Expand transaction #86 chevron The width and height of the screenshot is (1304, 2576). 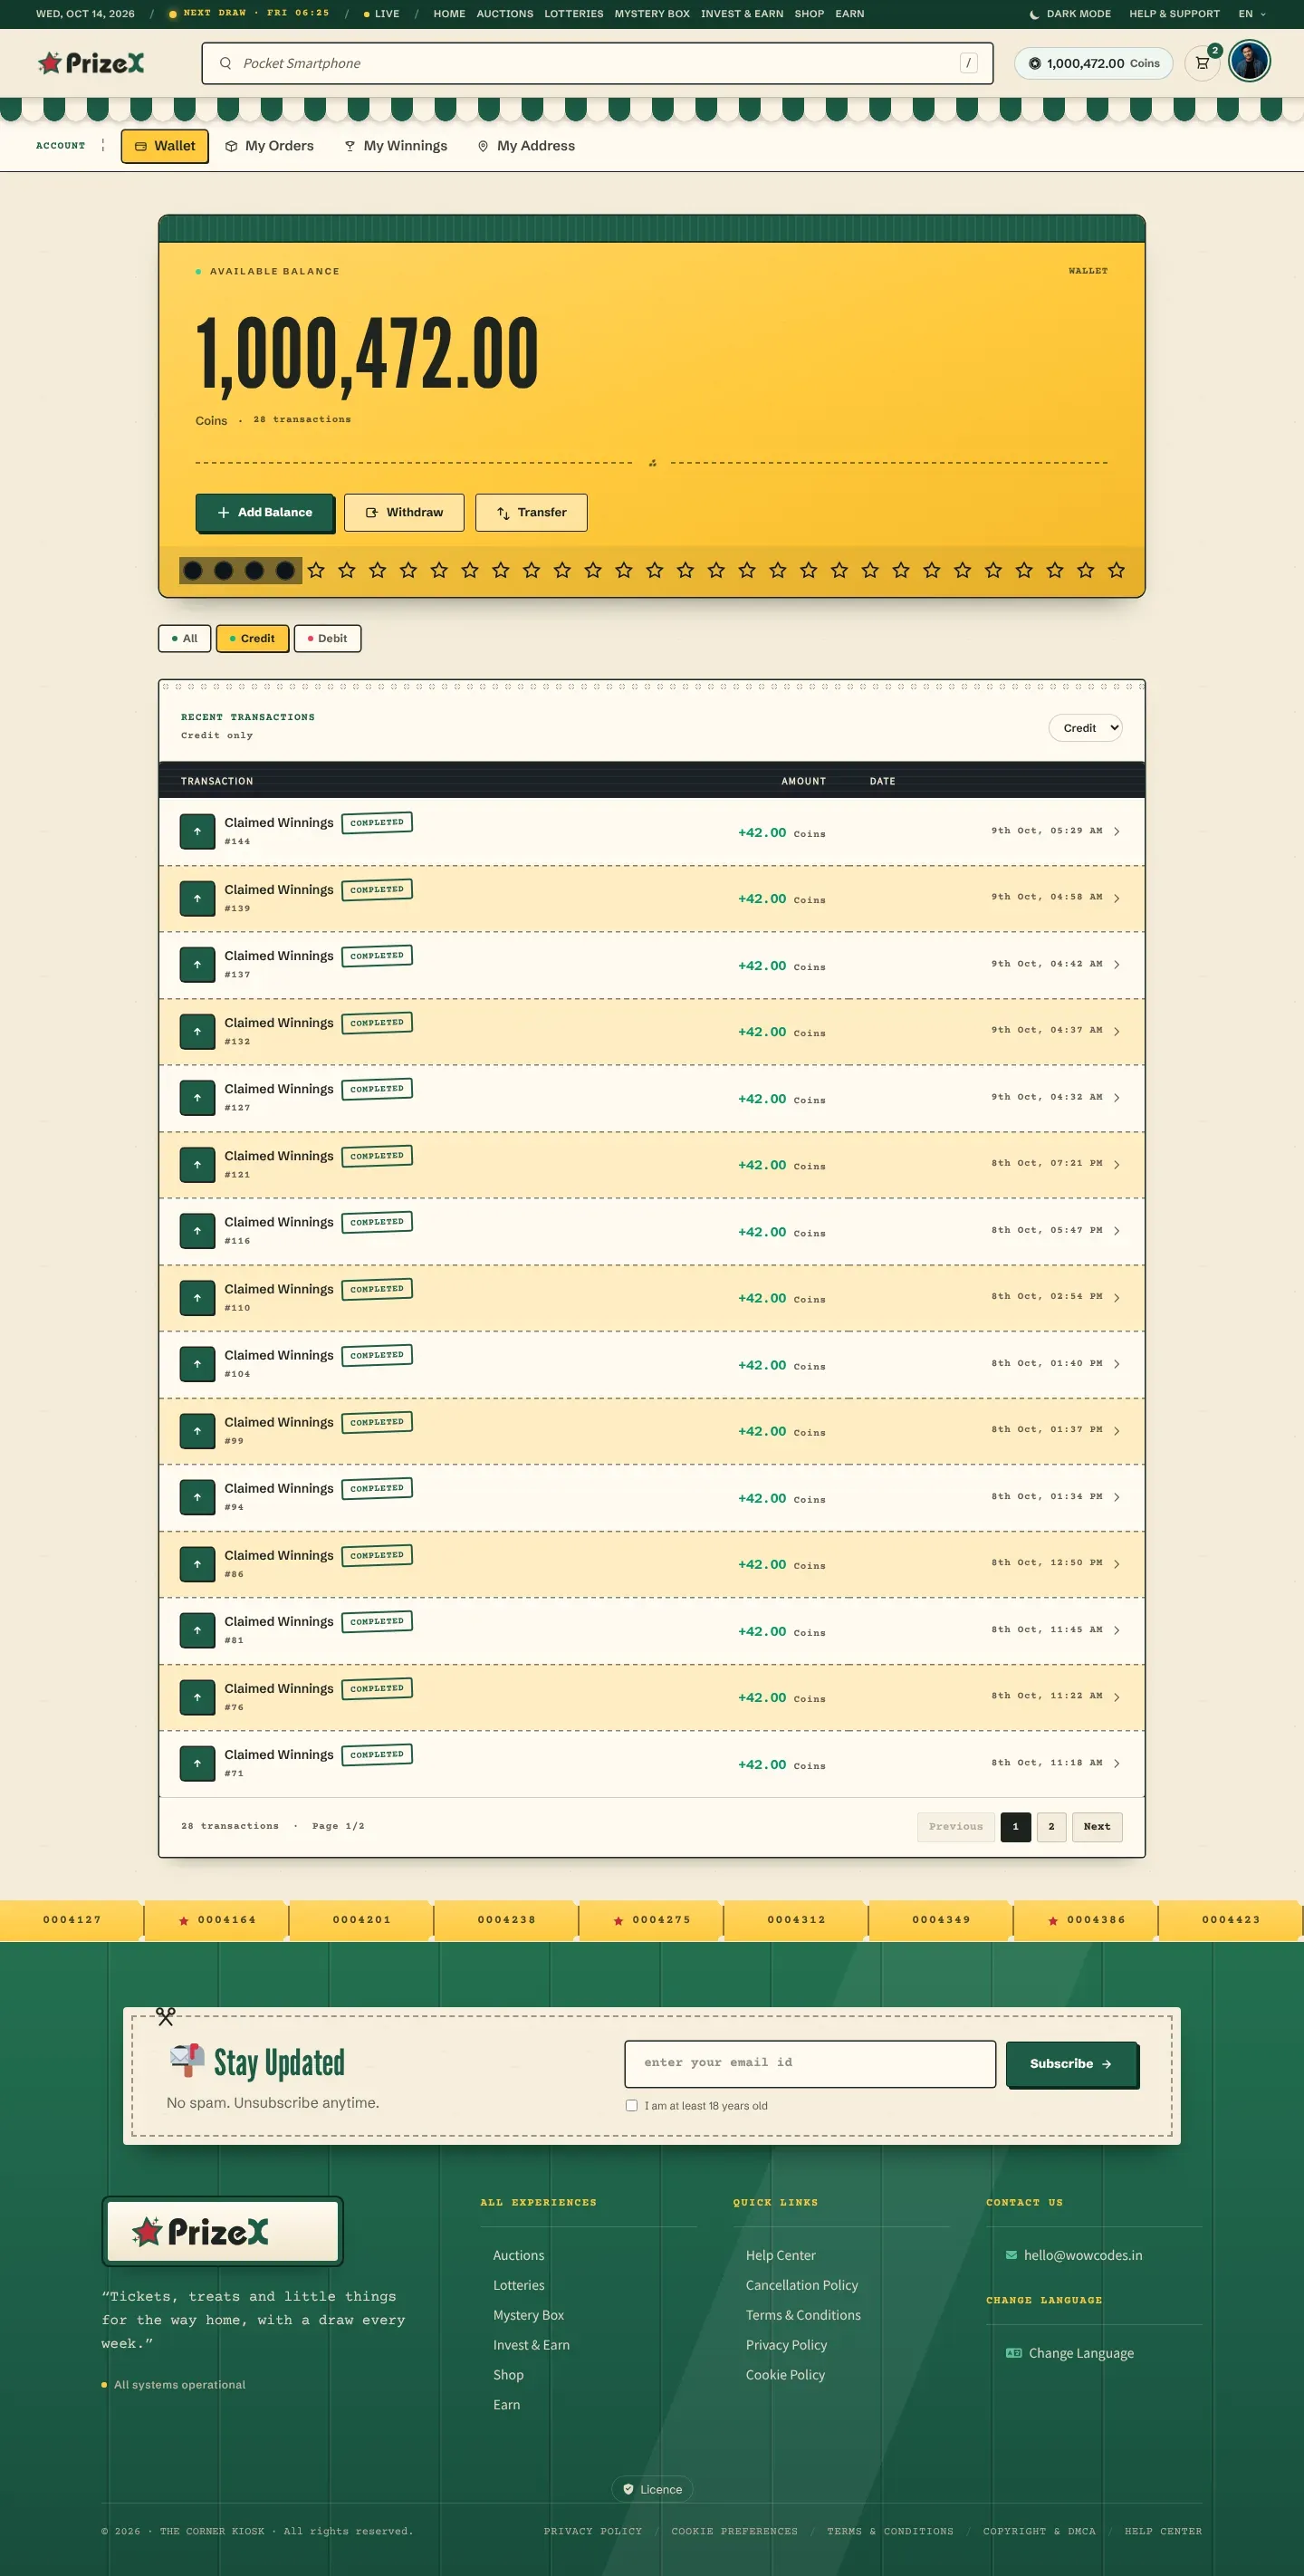[1116, 1564]
